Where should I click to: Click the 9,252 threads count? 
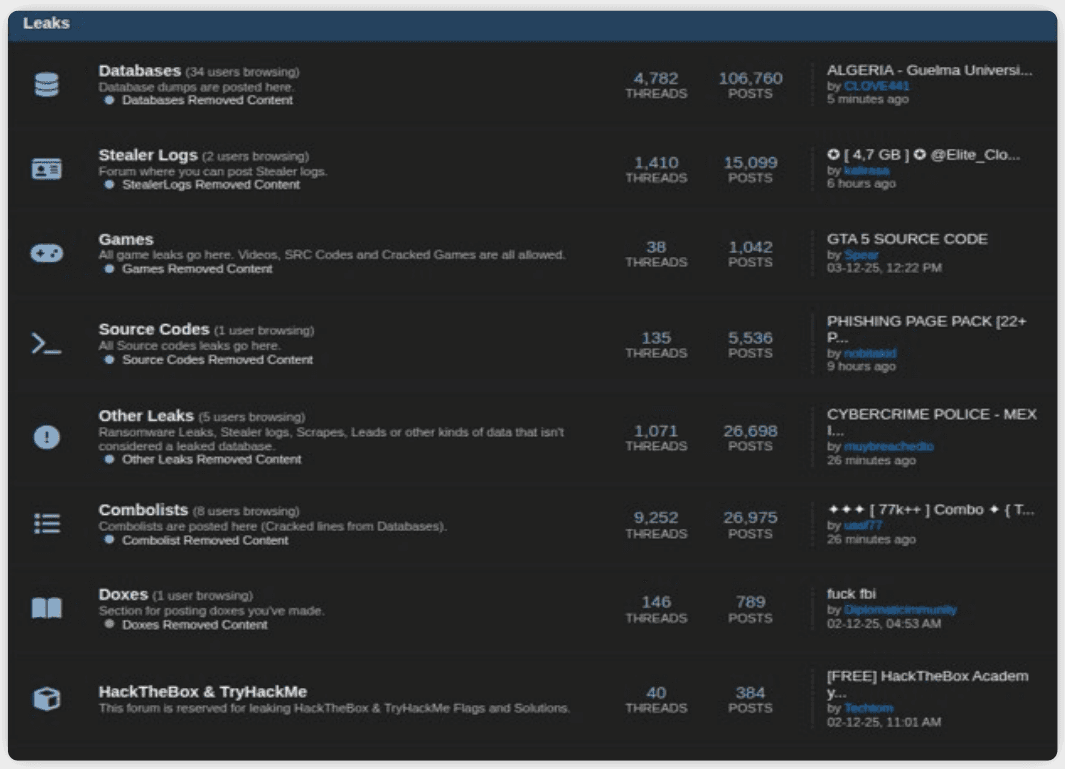(656, 518)
